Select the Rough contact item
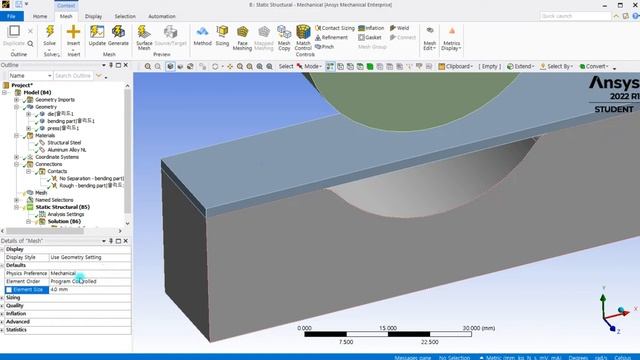This screenshot has width=640, height=360. [x=91, y=186]
